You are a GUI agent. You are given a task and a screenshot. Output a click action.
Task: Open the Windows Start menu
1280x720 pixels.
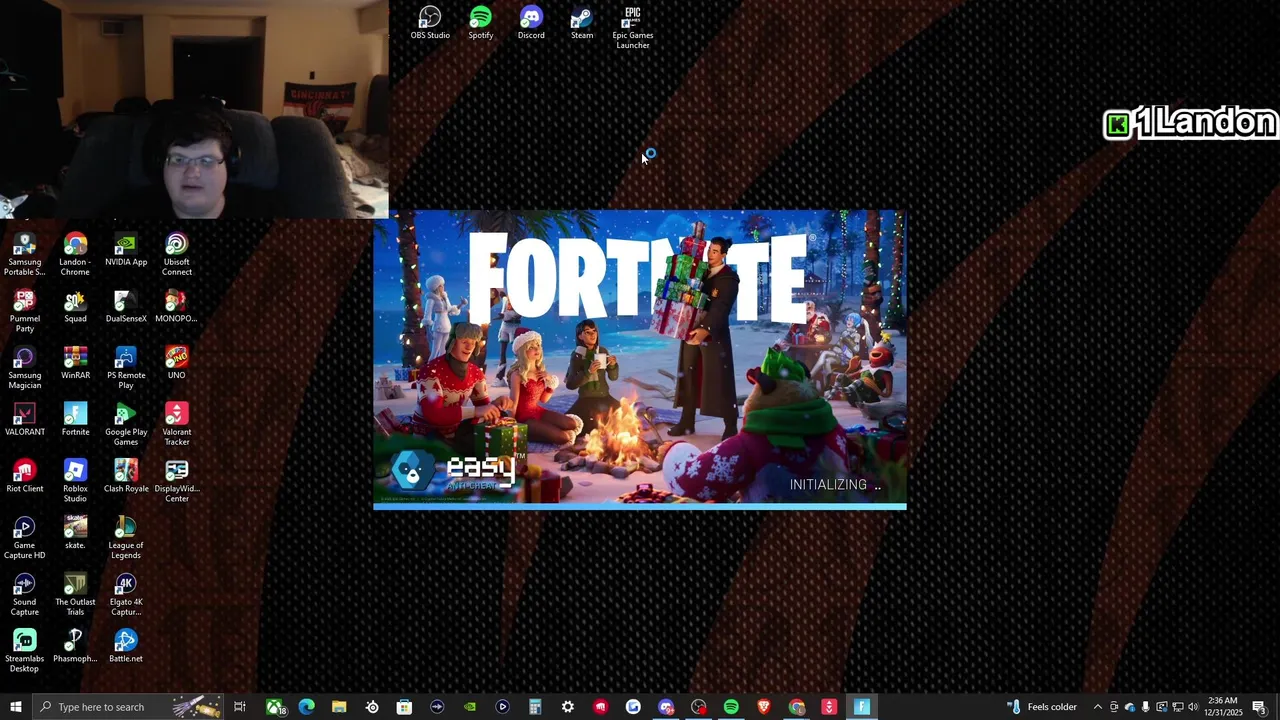tap(15, 707)
